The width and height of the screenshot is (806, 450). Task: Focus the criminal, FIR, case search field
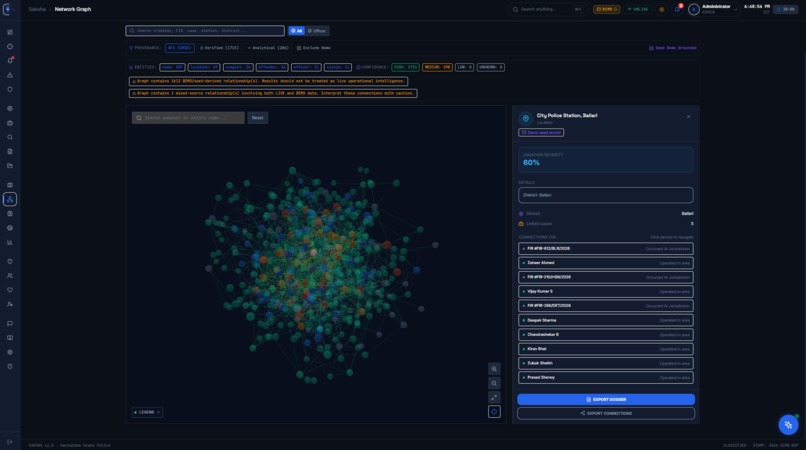coord(205,31)
